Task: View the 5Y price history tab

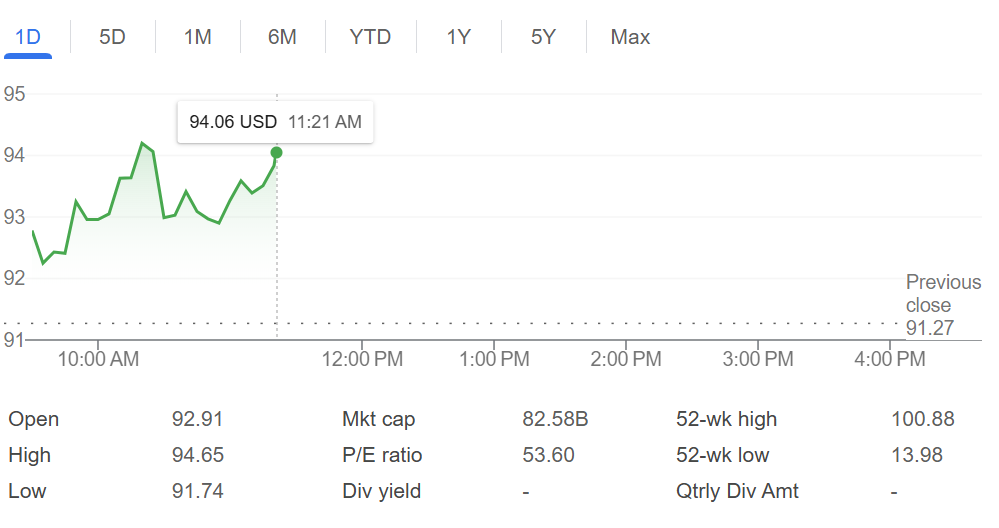Action: [x=543, y=37]
